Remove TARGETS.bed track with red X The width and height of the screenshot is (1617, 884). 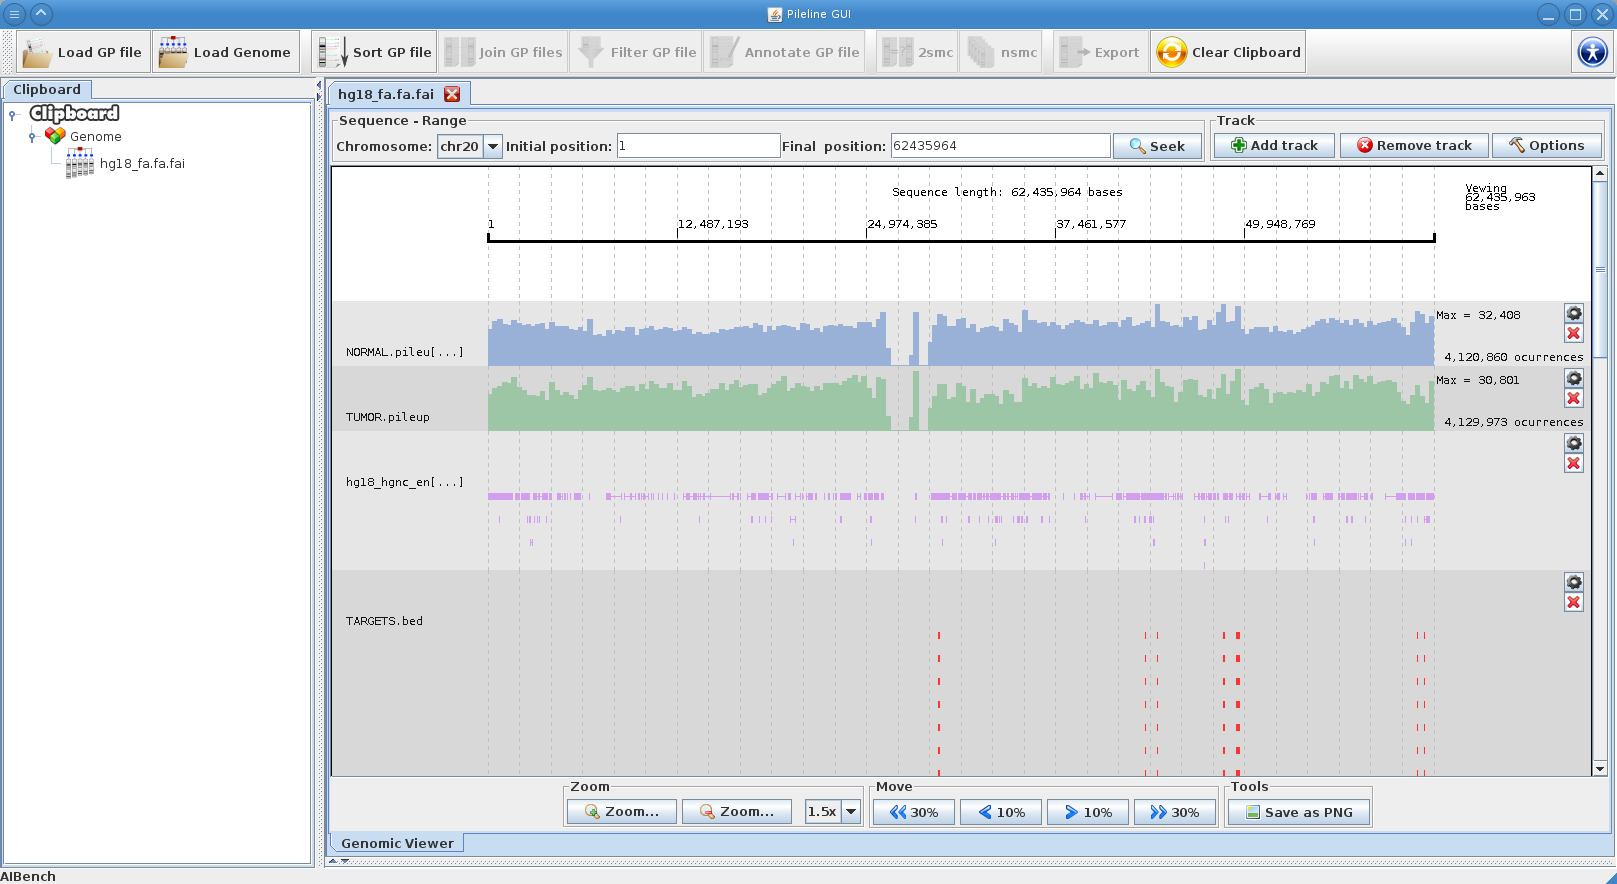tap(1574, 602)
